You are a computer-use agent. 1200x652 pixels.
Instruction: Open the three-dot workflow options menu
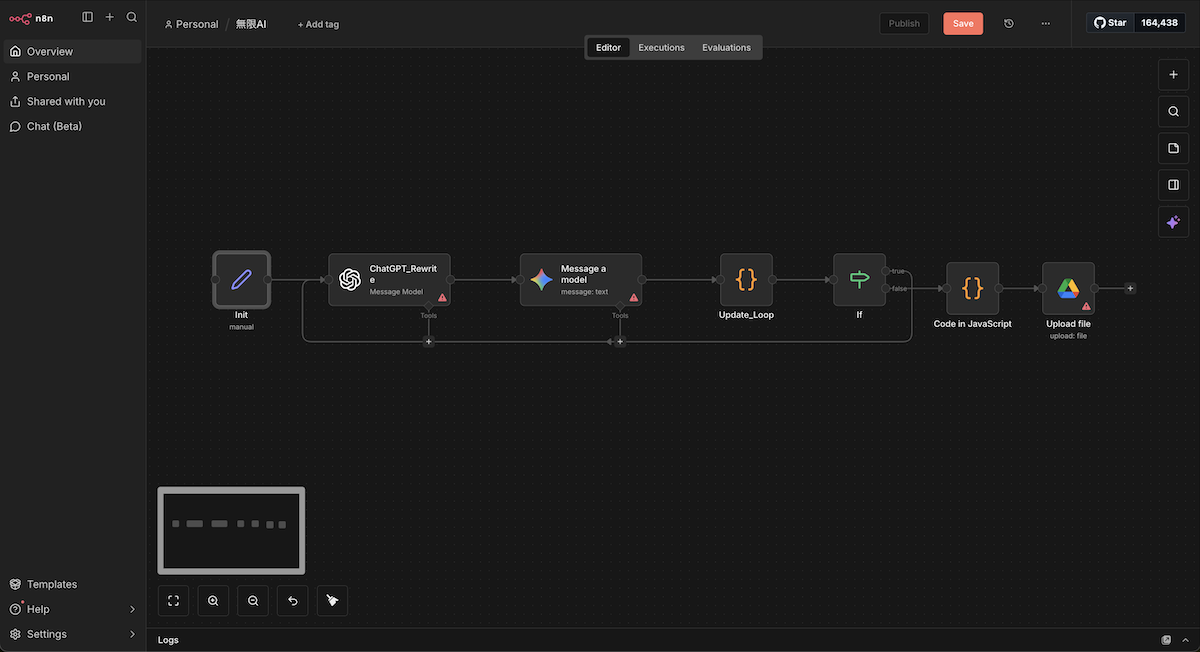click(1046, 24)
